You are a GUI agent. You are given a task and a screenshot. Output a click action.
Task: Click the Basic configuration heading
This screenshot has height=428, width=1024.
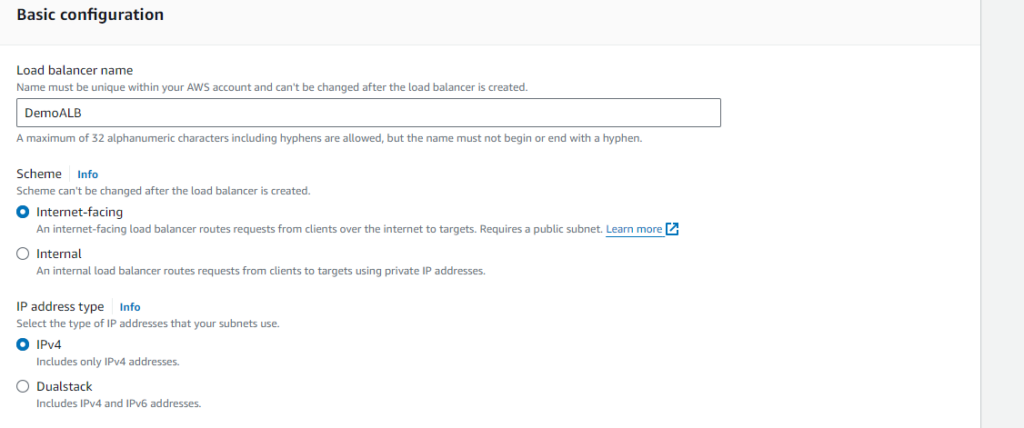(90, 14)
